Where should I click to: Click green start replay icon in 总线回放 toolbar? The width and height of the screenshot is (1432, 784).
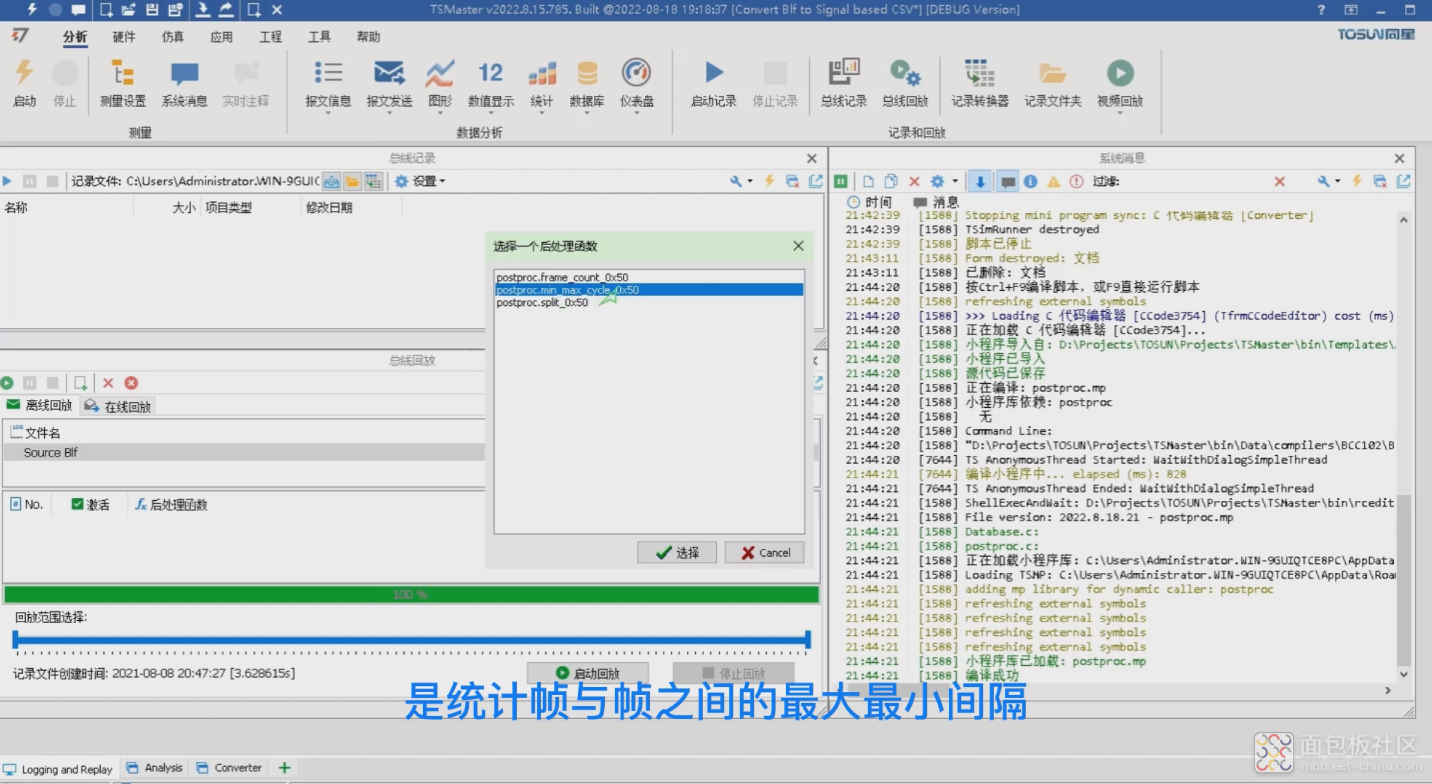click(x=7, y=383)
